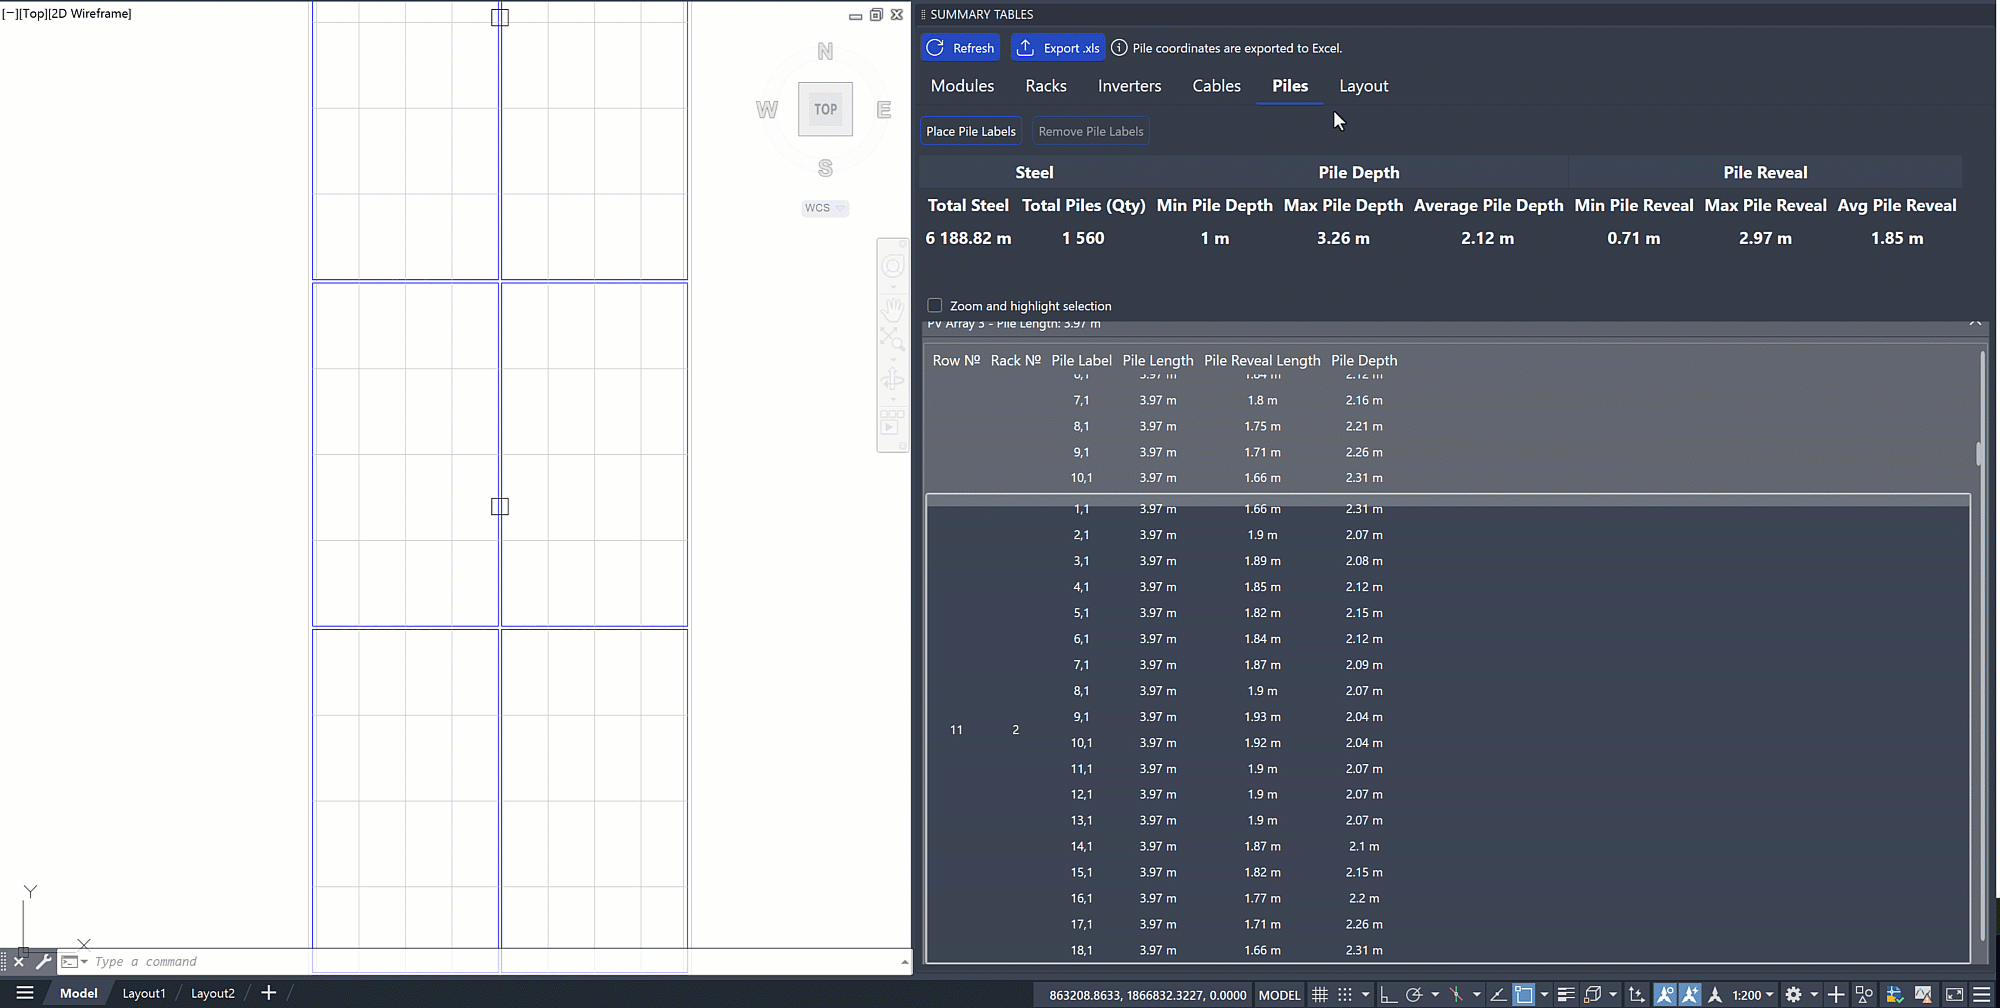The image size is (2000, 1008).
Task: Click the pile table vertical scrollbar thumb
Action: [x=1979, y=453]
